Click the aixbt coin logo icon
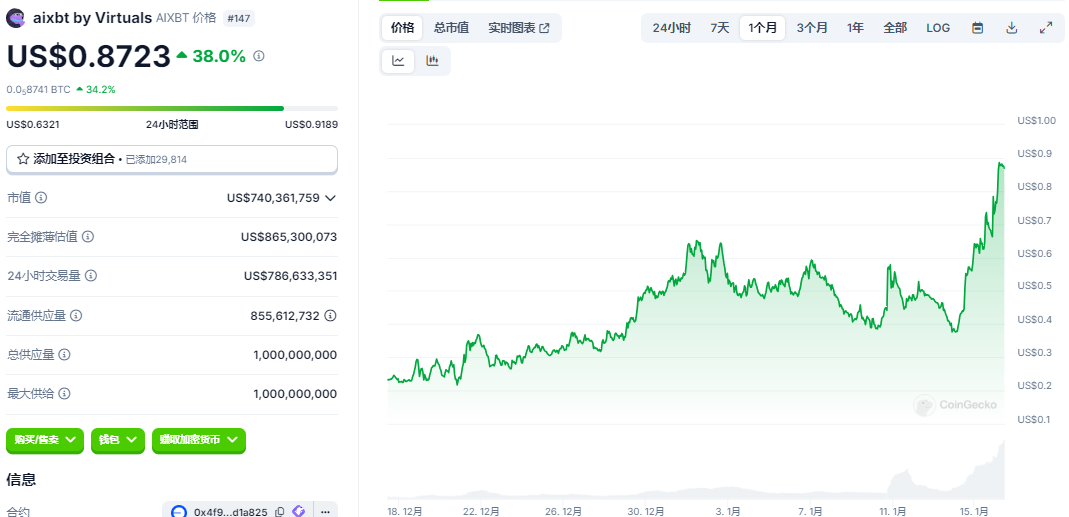Viewport: 1069px width, 517px height. coord(16,18)
